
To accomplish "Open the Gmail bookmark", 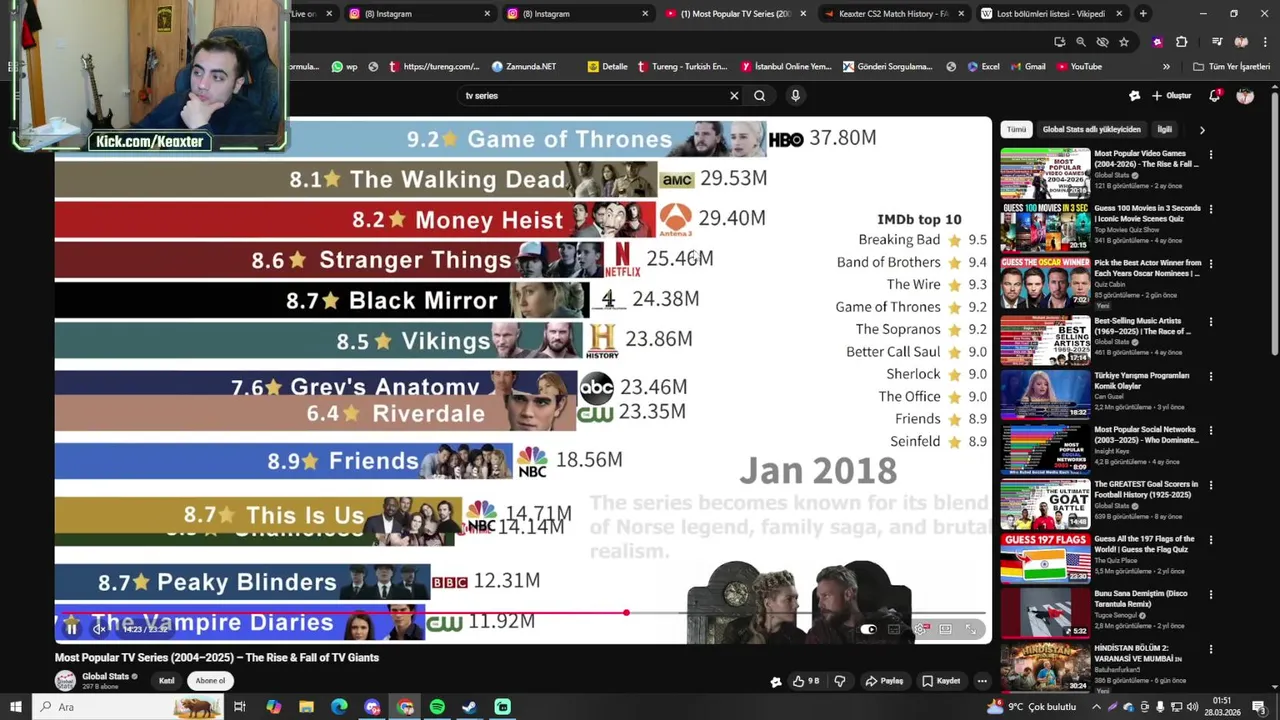I will [1028, 67].
